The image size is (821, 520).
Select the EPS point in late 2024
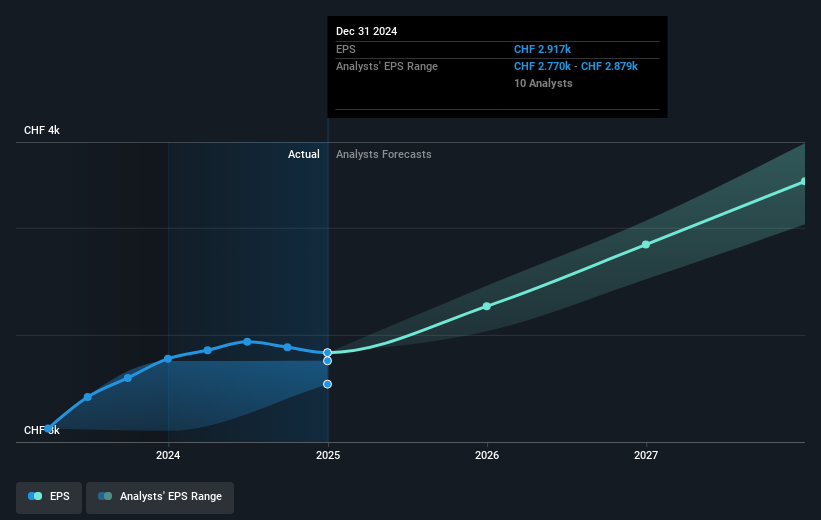287,347
